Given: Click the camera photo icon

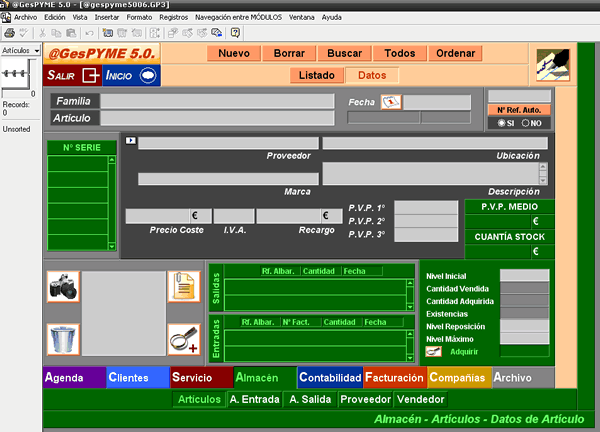Looking at the screenshot, I should click(x=64, y=287).
